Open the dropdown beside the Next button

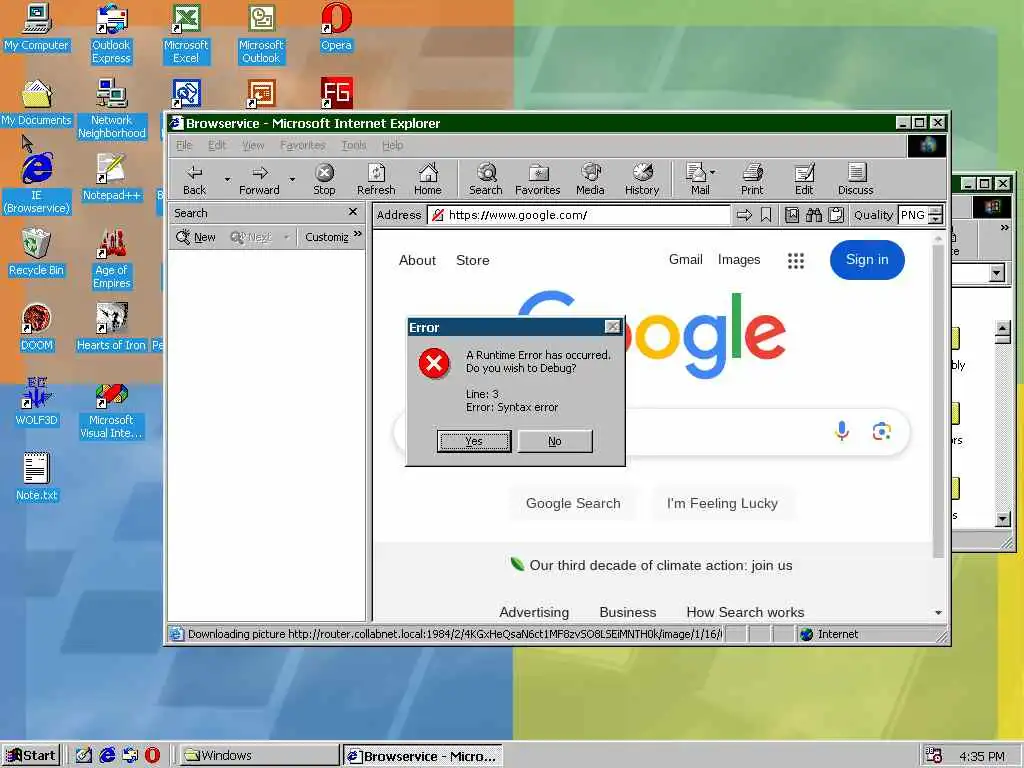286,237
